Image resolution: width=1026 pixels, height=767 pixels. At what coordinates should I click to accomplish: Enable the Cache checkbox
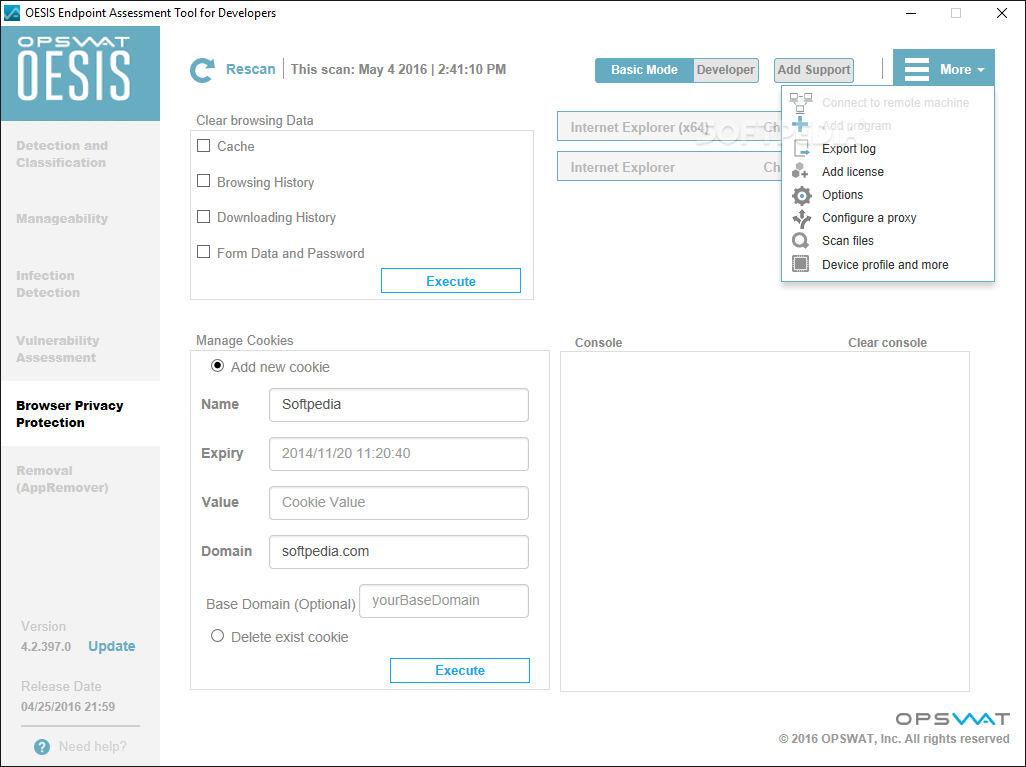click(203, 145)
